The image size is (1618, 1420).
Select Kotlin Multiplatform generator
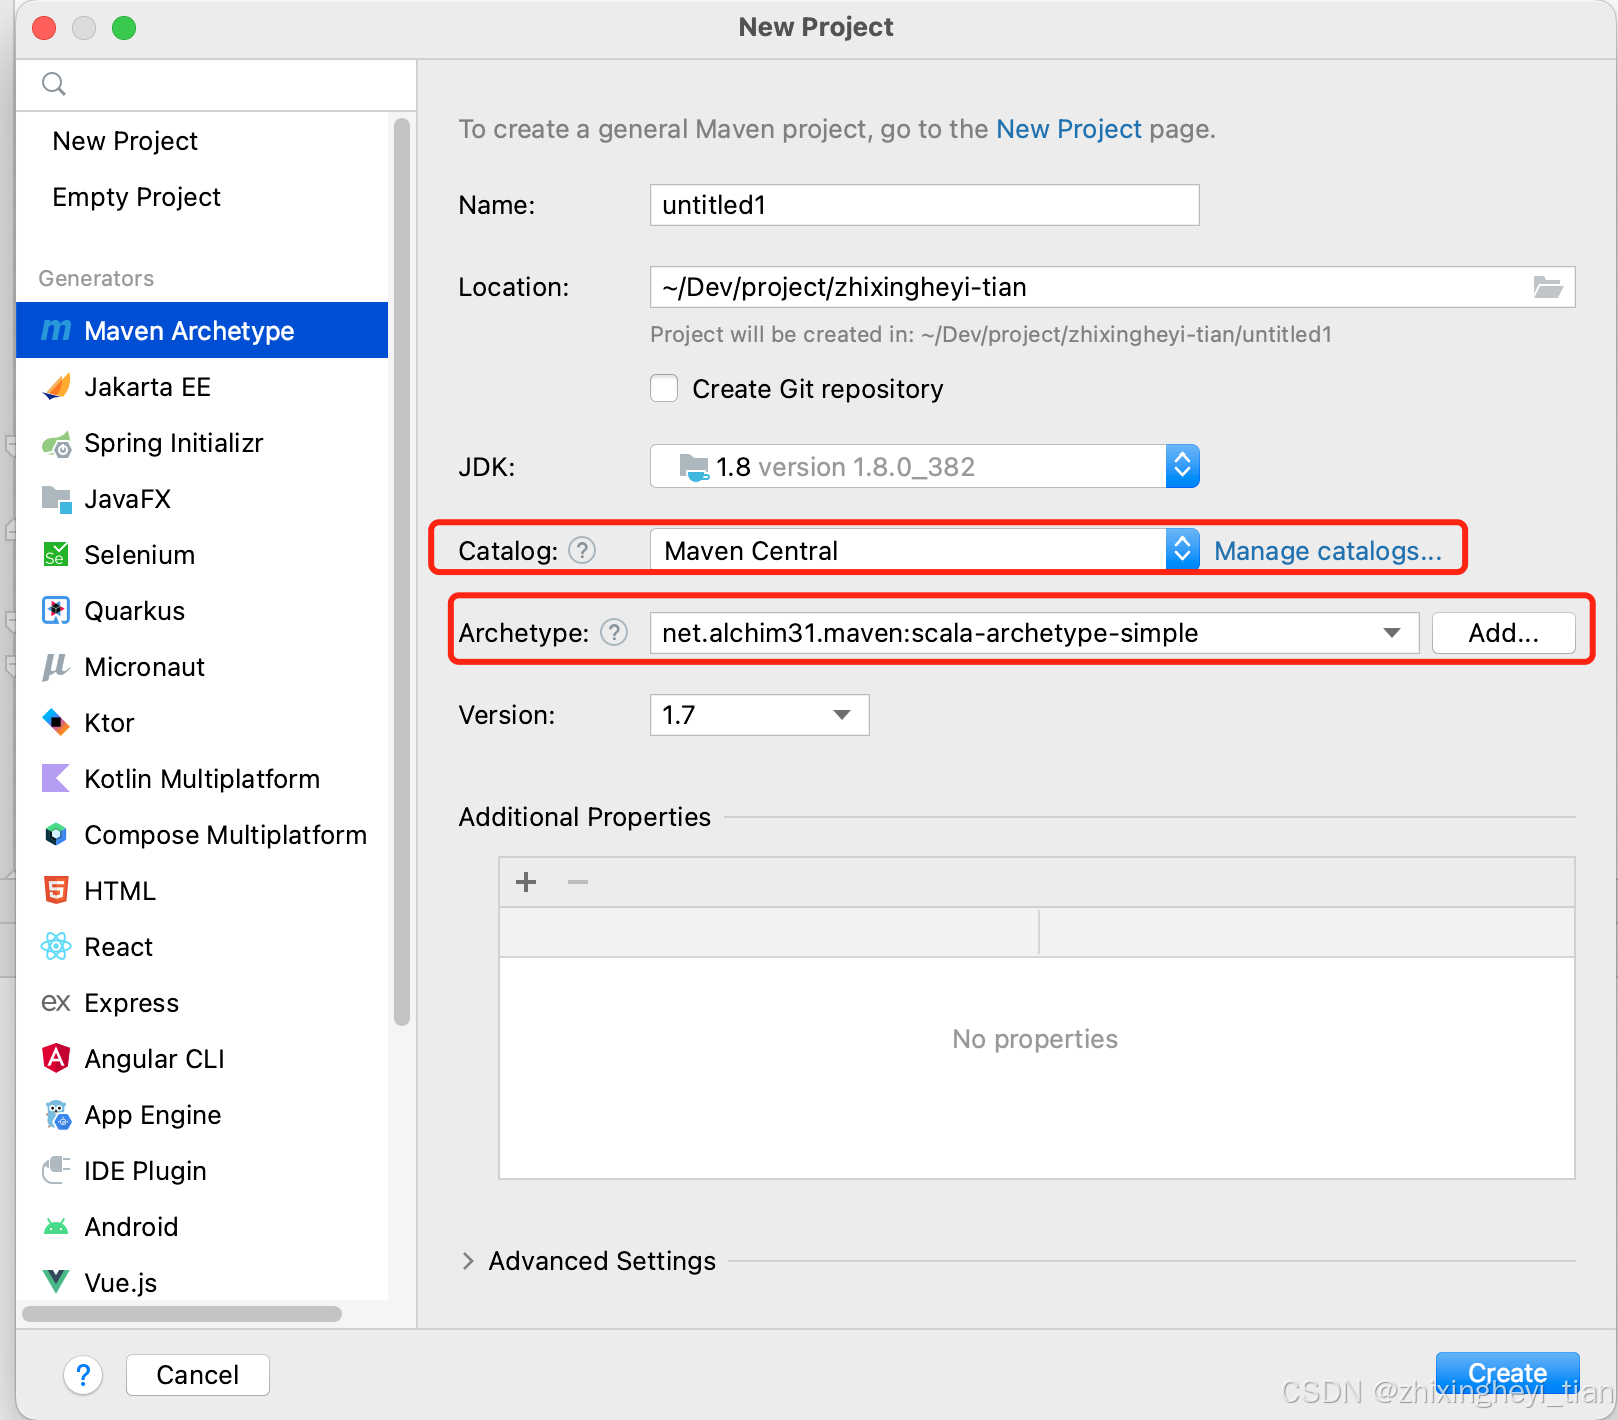click(x=202, y=779)
